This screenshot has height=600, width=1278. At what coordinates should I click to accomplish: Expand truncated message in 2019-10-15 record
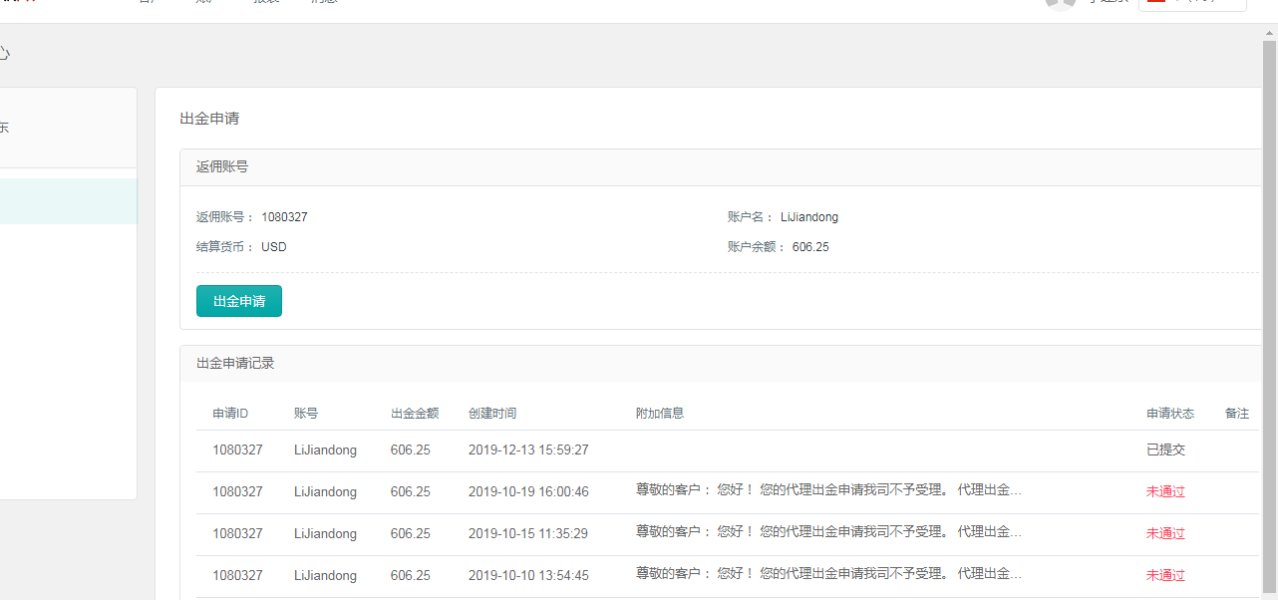click(828, 533)
